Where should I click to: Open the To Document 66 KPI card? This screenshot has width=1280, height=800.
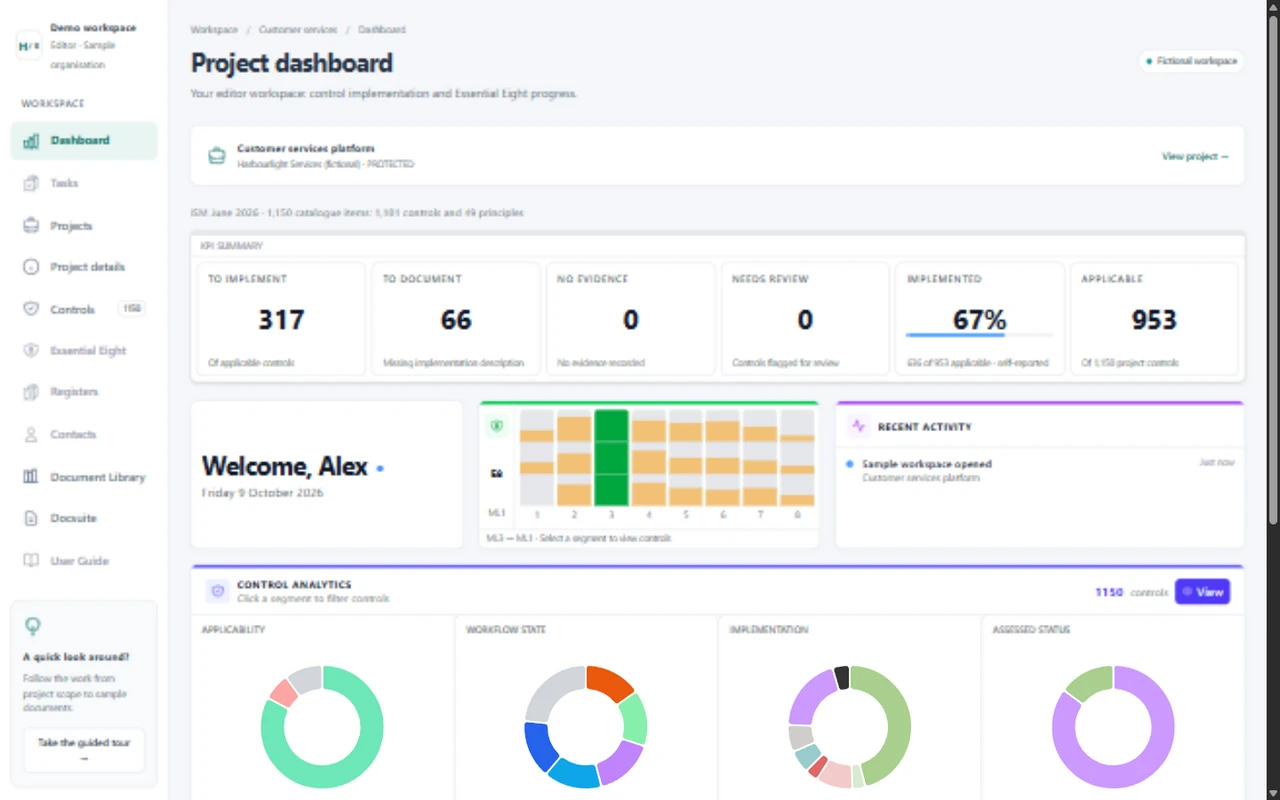456,319
